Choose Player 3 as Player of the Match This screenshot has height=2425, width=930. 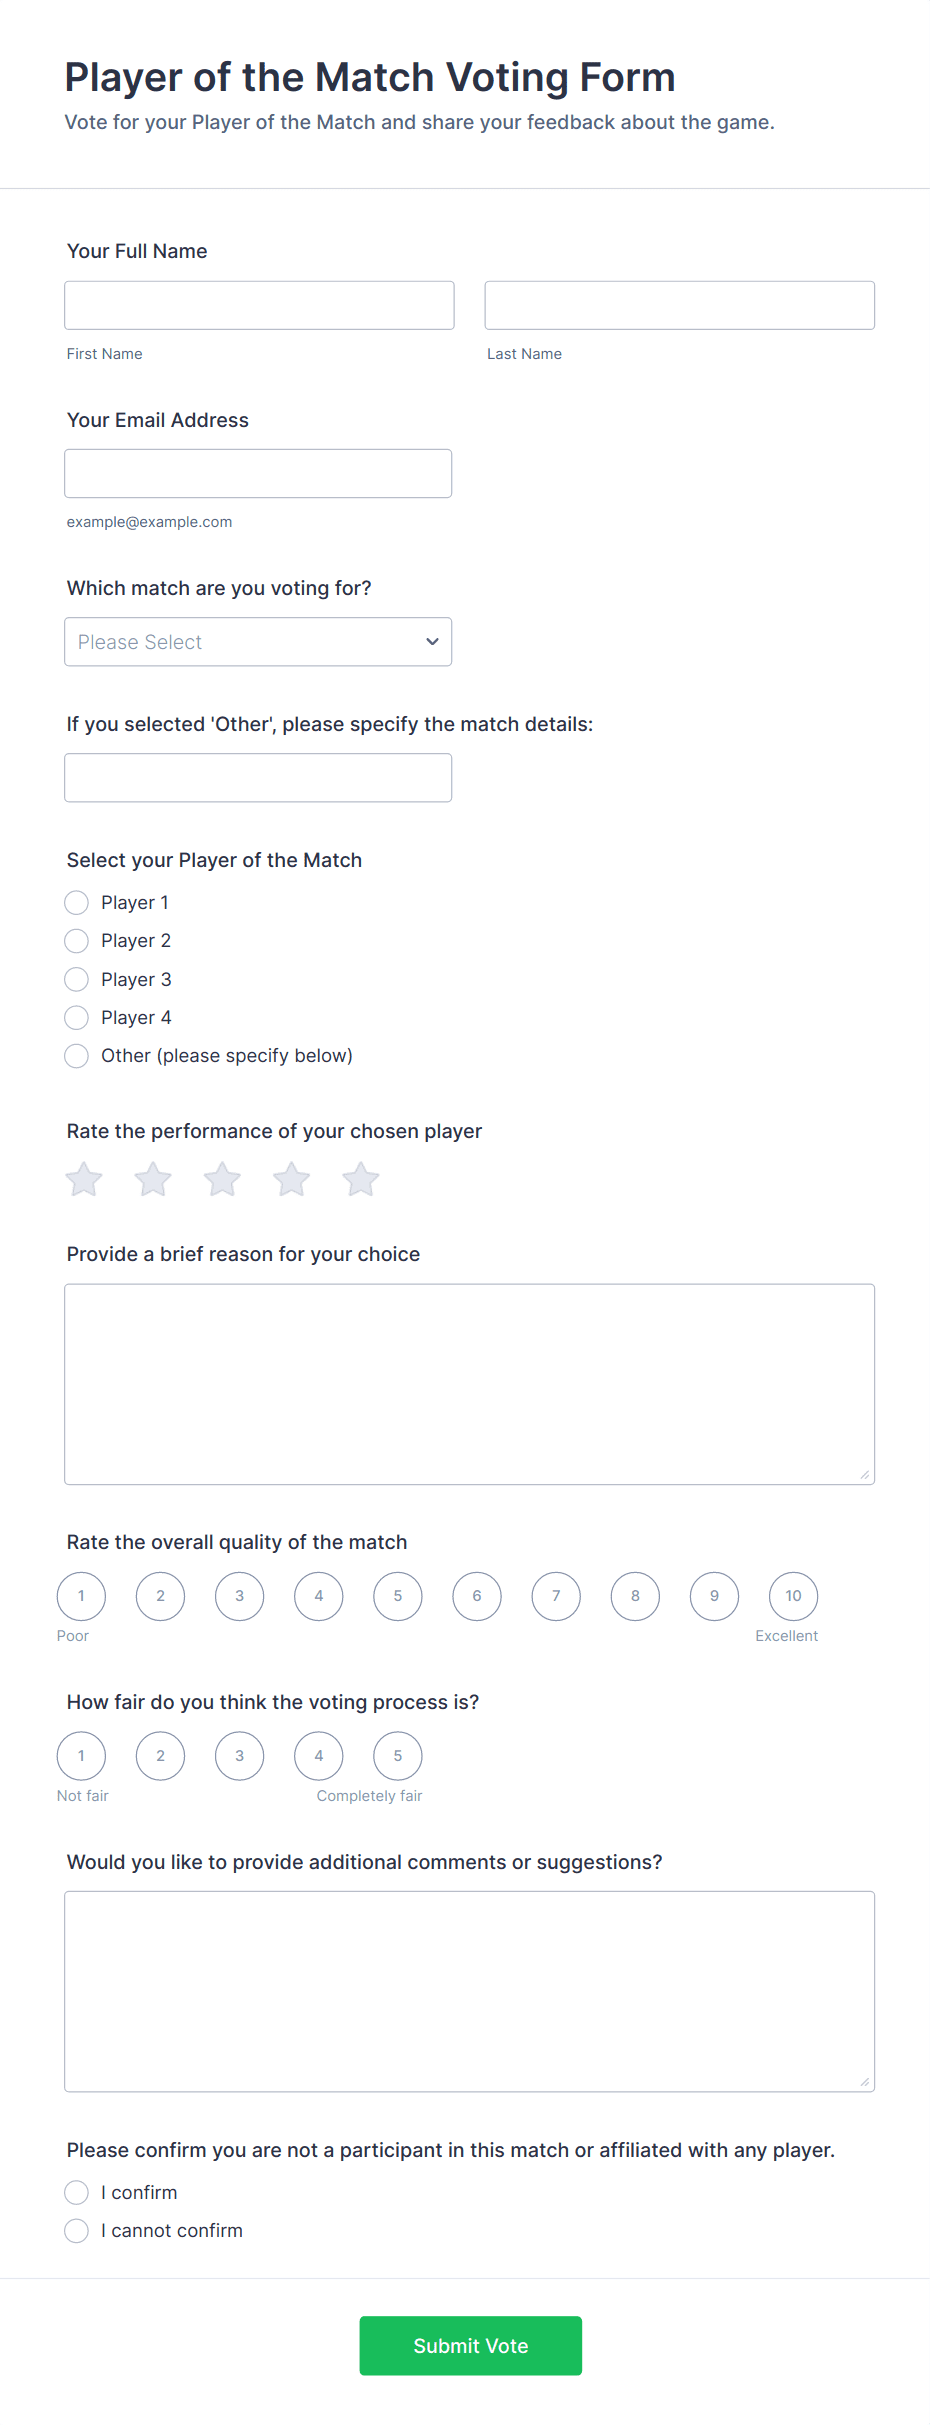click(77, 980)
